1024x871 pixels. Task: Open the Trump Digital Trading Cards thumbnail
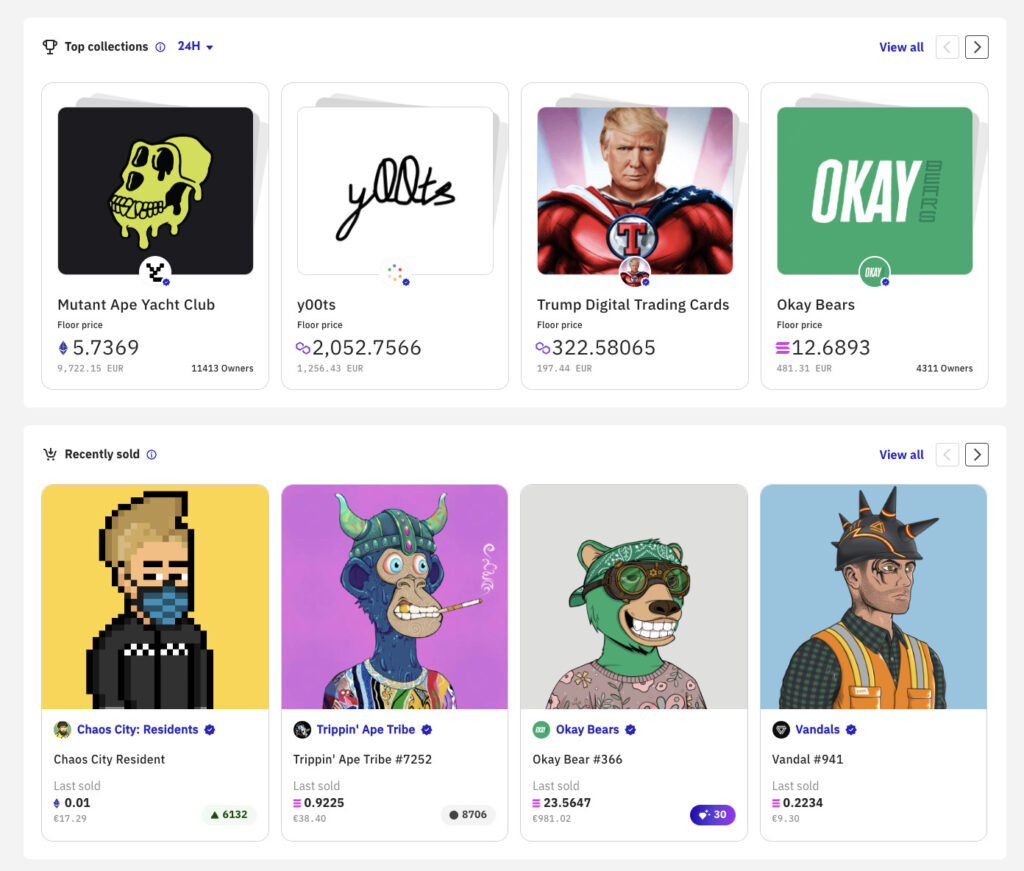click(635, 190)
